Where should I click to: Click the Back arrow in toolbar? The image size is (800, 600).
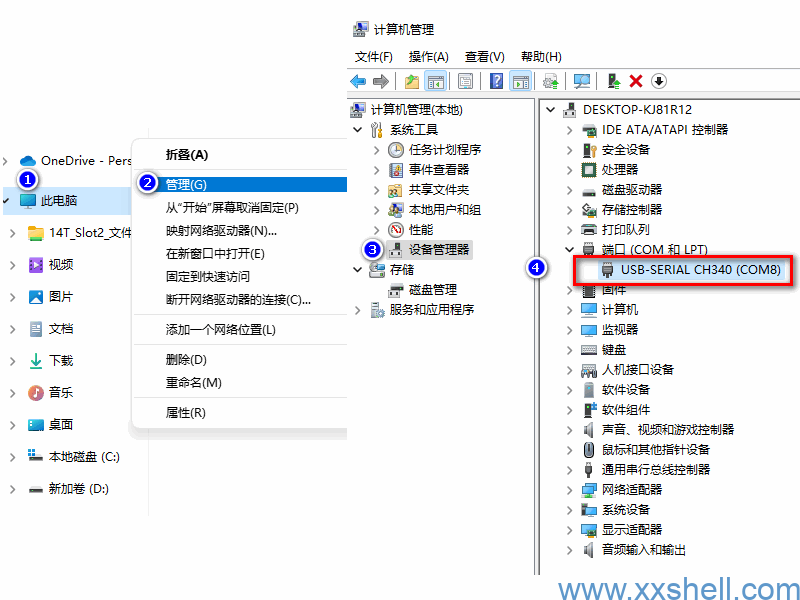tap(358, 81)
